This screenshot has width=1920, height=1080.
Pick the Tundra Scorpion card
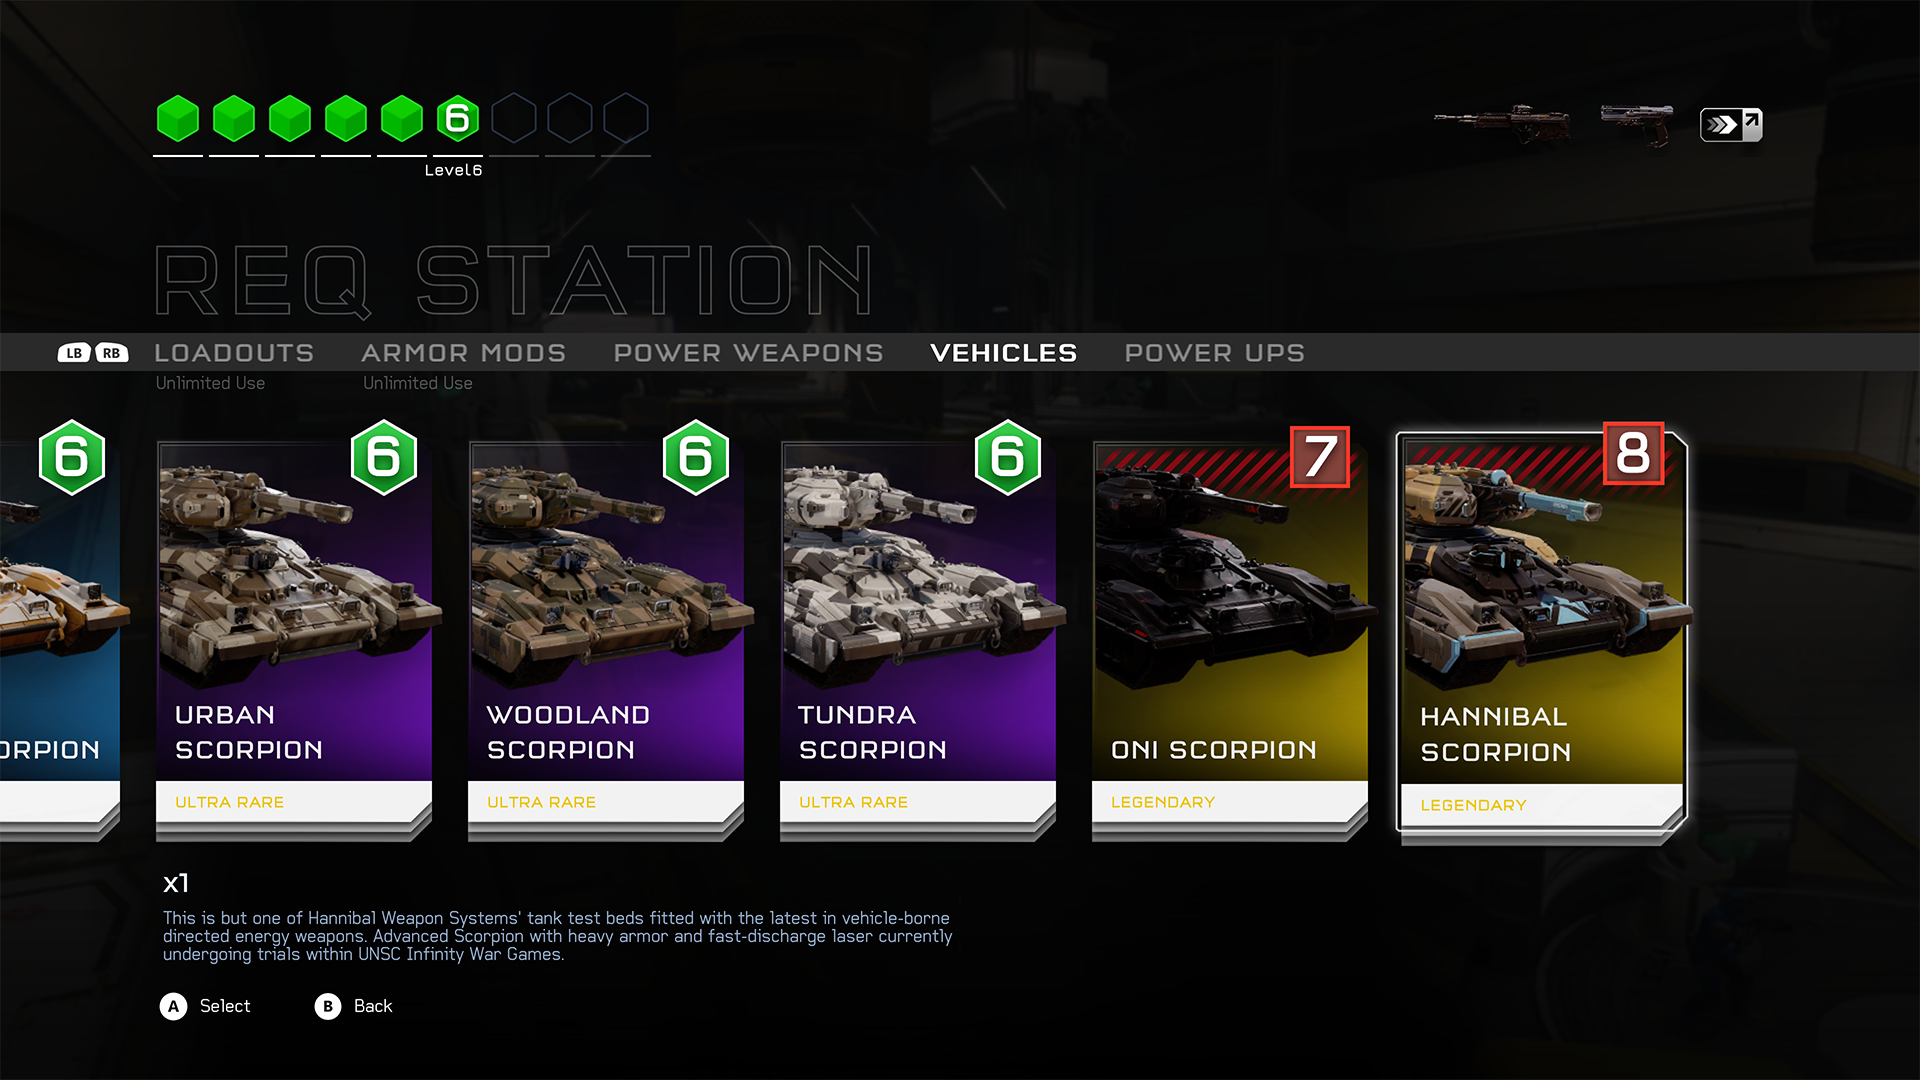(x=918, y=632)
